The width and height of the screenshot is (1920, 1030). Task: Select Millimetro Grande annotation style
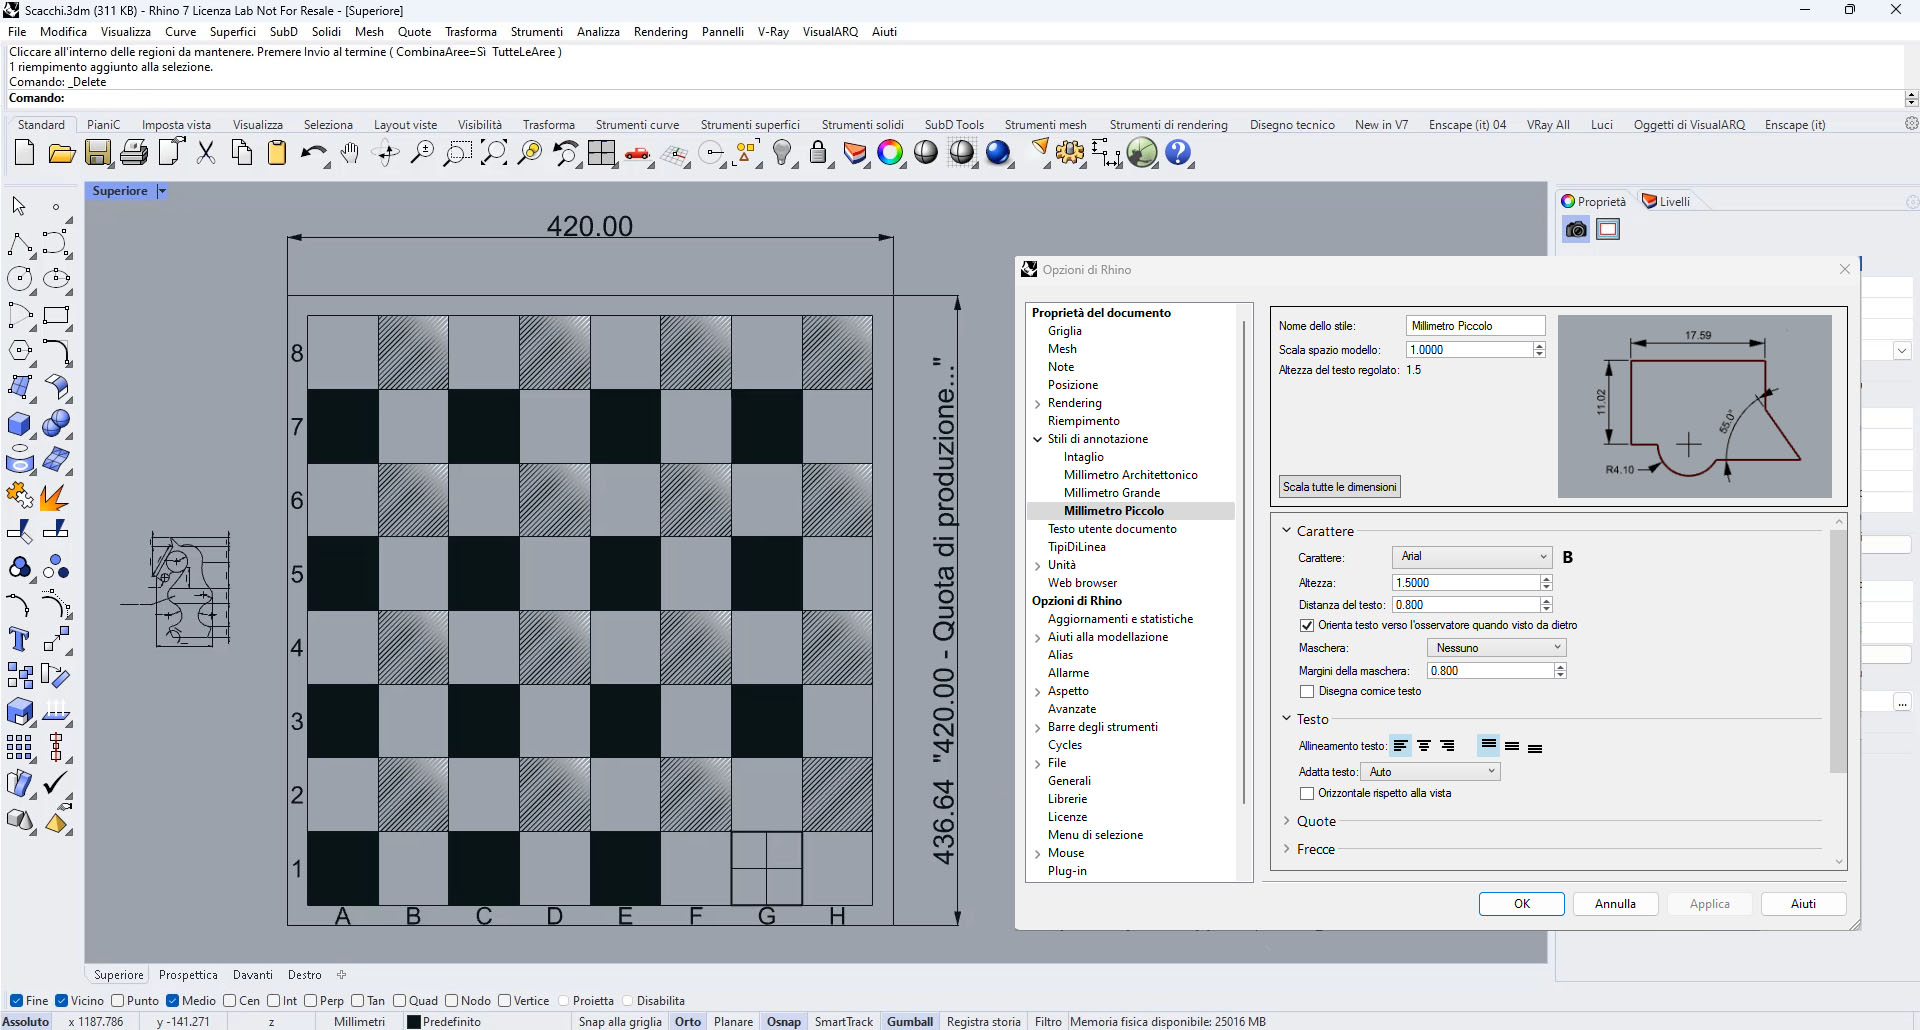(x=1112, y=493)
